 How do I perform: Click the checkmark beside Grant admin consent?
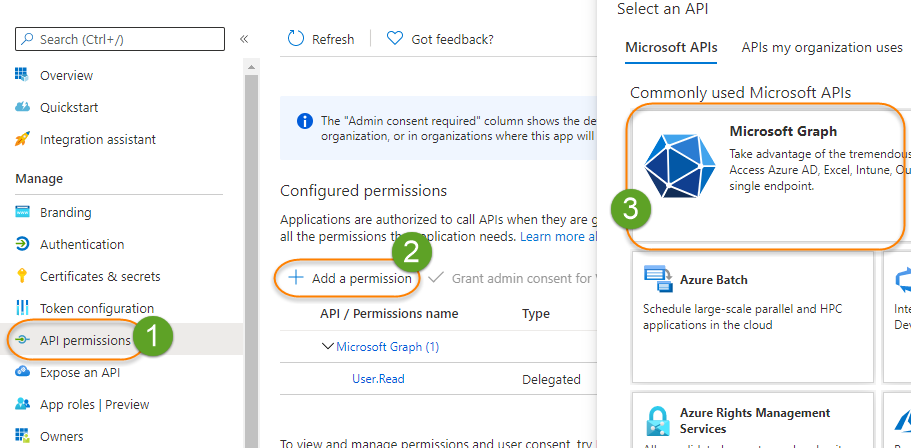[x=437, y=278]
